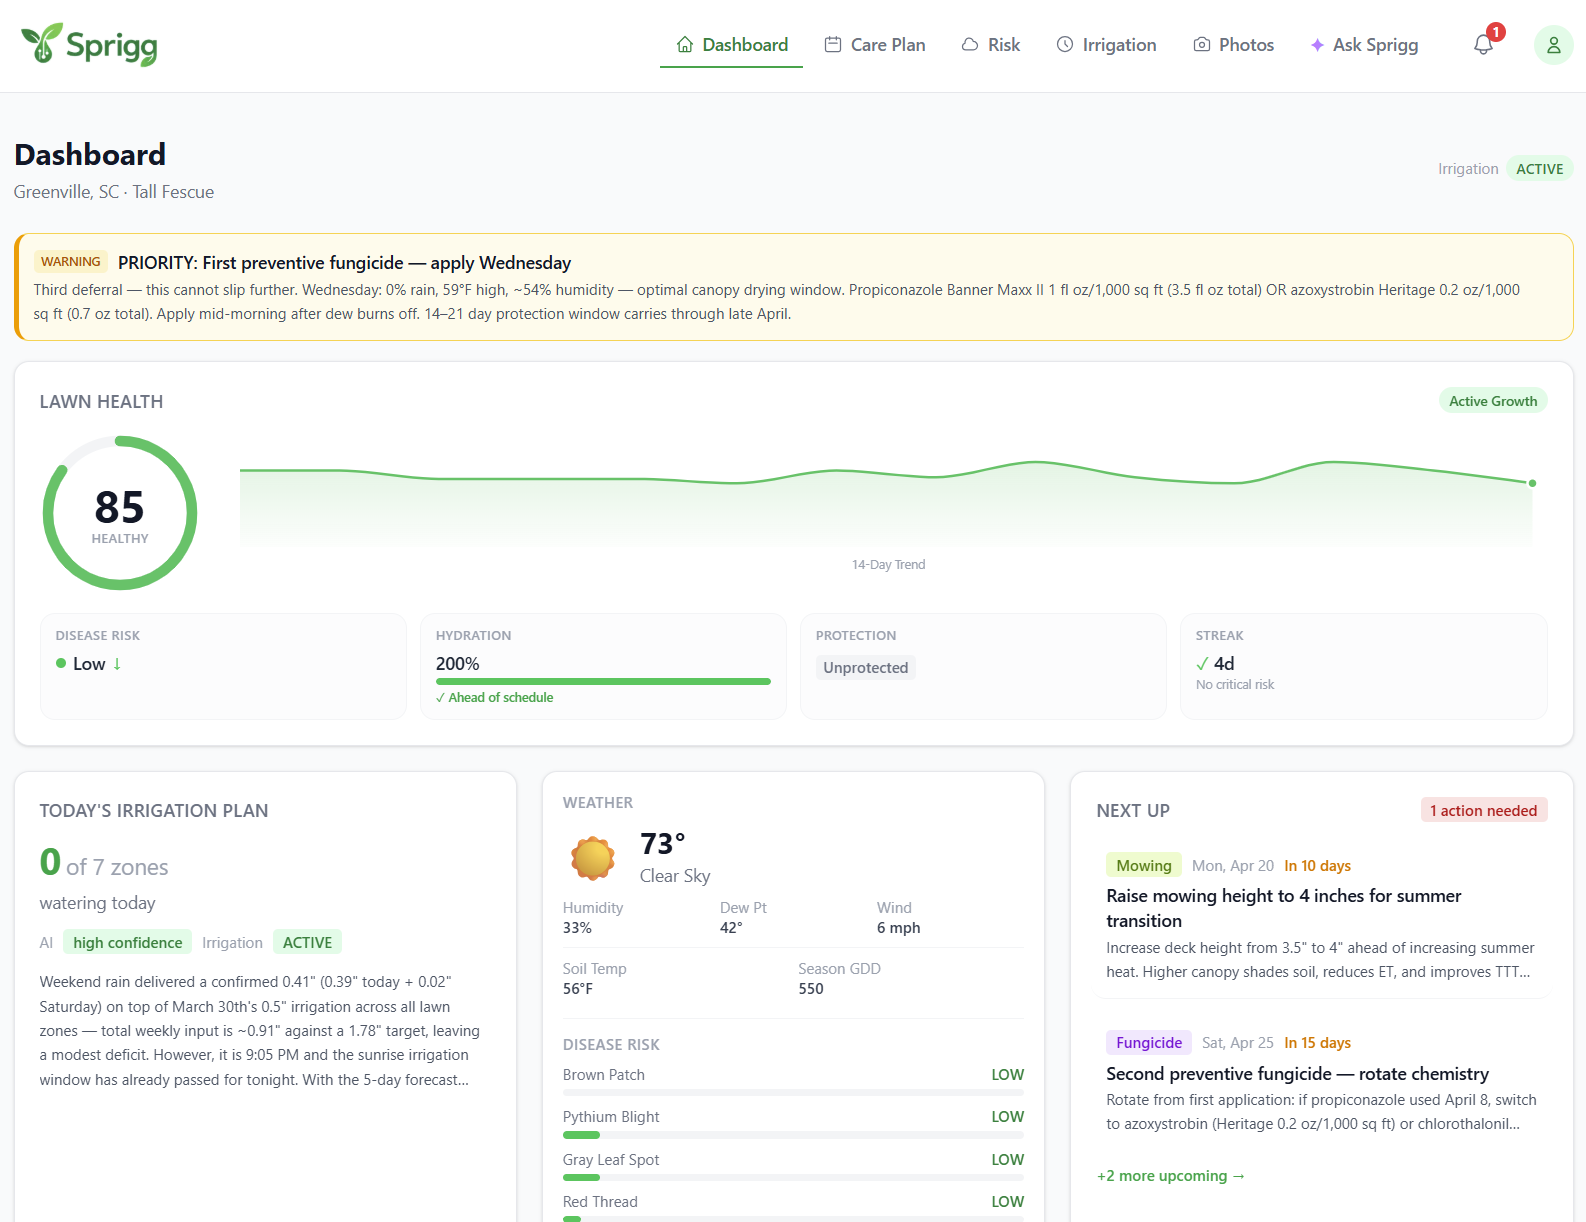
Task: Click the Mon, Apr 20 date
Action: [1233, 866]
